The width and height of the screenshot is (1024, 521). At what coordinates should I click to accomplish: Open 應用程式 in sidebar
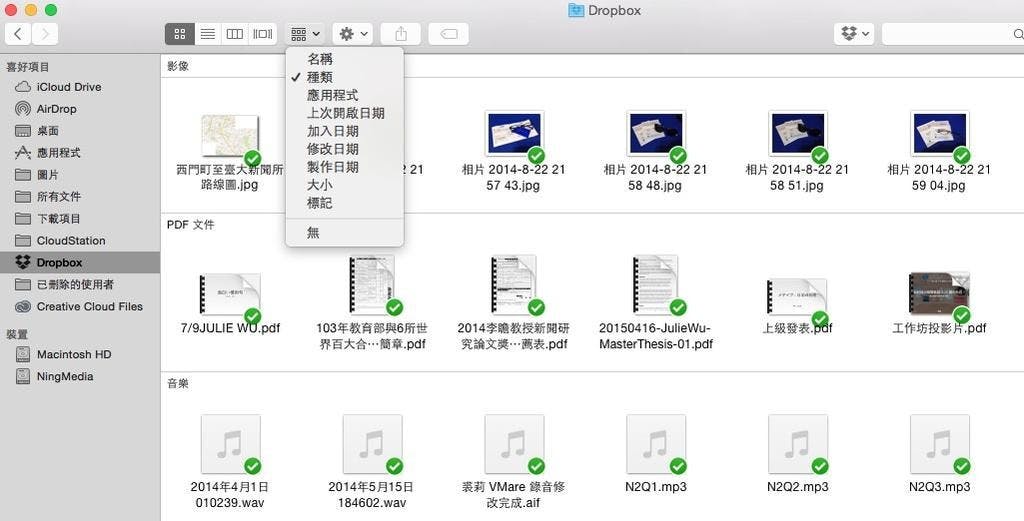pos(80,153)
